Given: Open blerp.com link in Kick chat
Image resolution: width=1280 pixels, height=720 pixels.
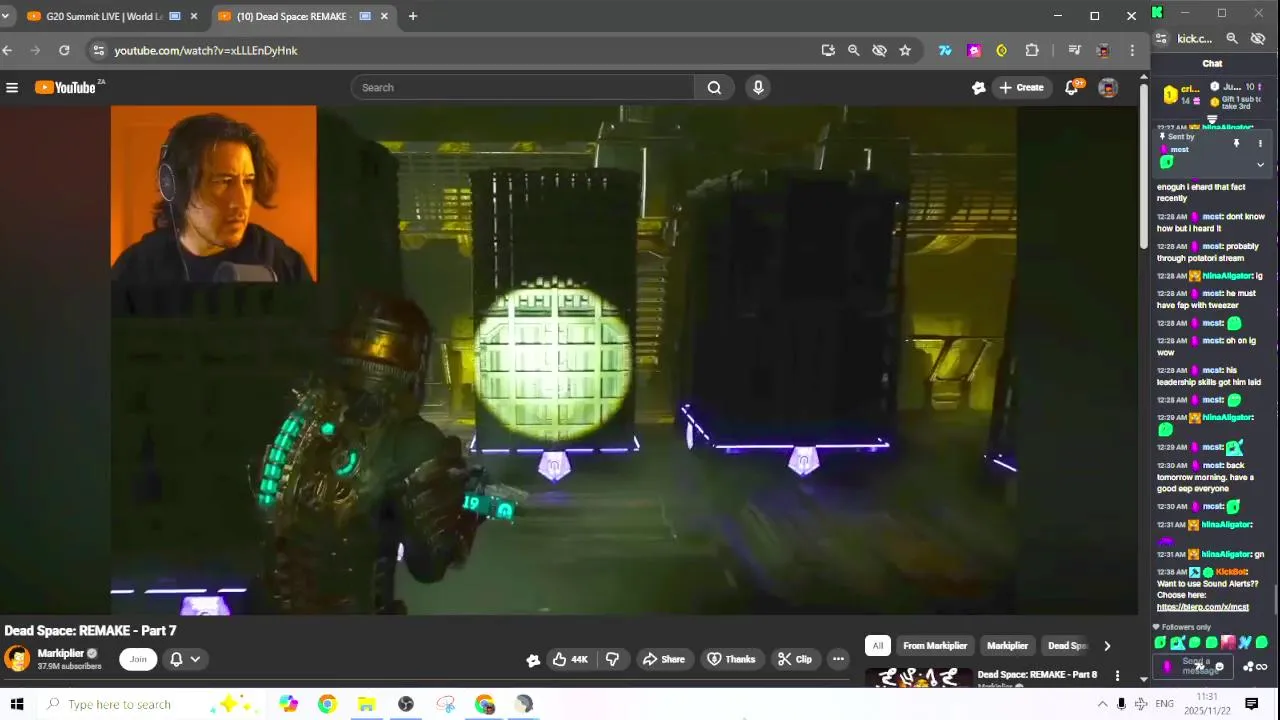Looking at the screenshot, I should coord(1203,607).
